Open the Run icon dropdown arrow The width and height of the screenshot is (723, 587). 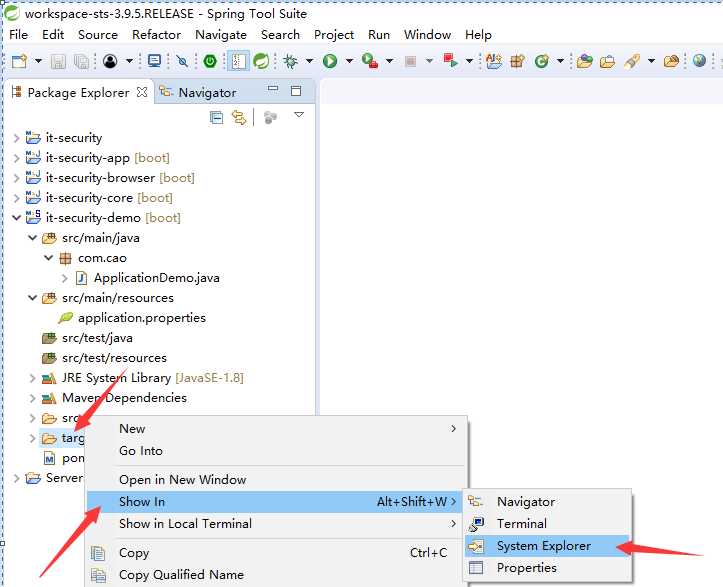pyautogui.click(x=349, y=61)
